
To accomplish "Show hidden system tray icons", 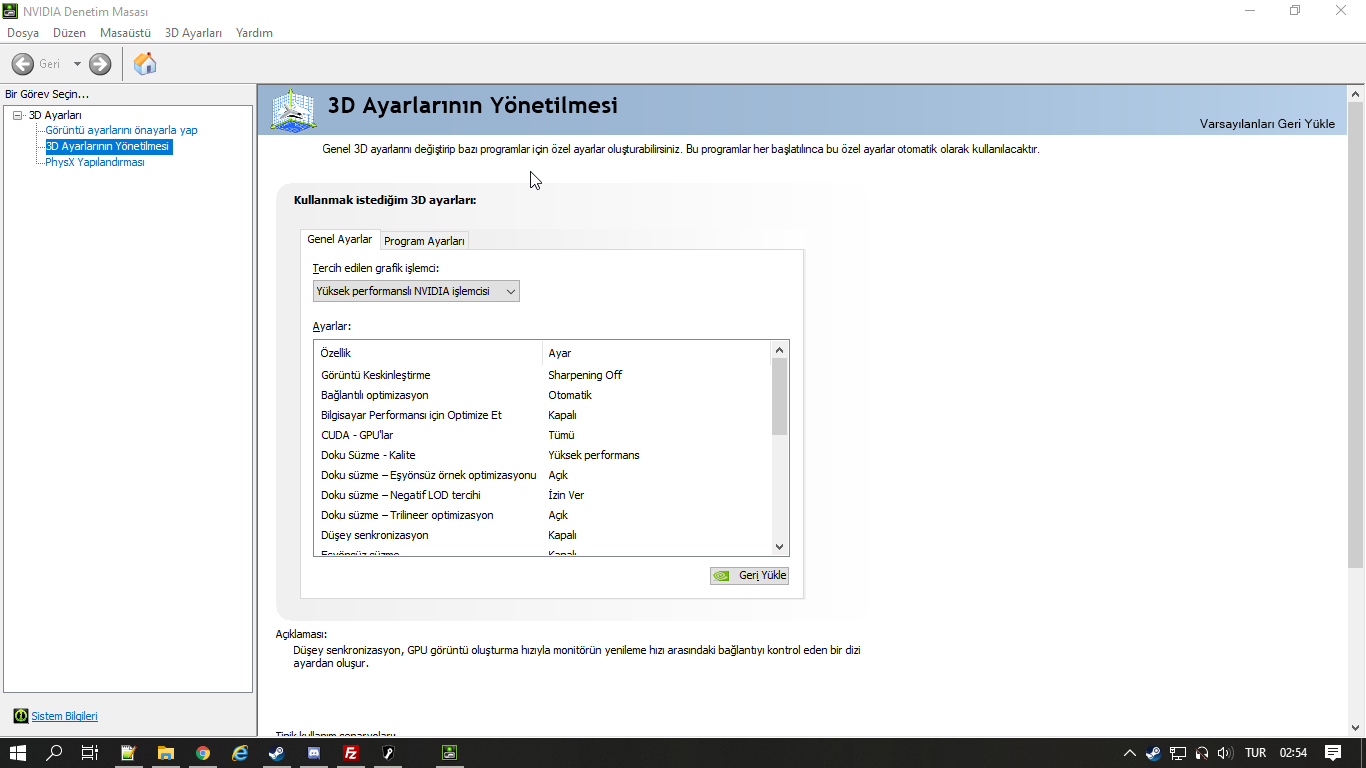I will click(x=1130, y=753).
